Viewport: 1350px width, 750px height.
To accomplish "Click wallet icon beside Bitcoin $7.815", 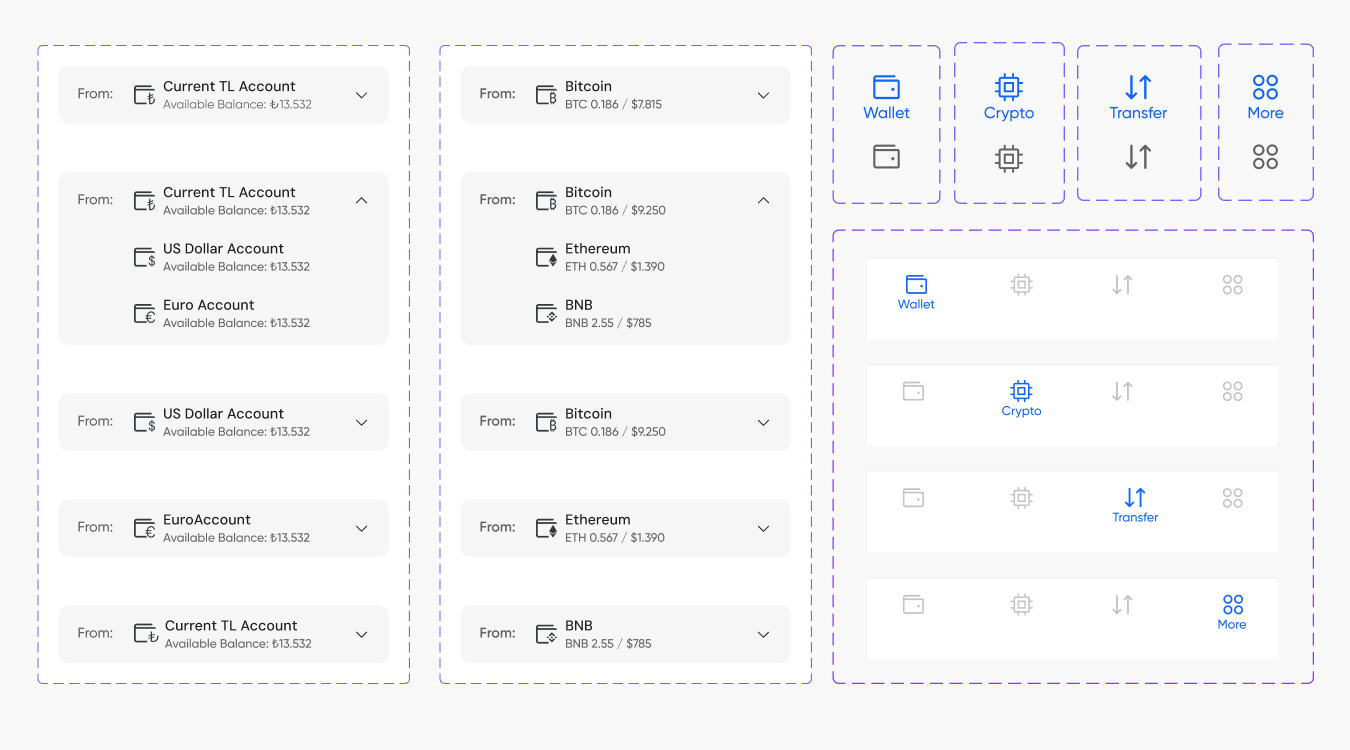I will [546, 95].
